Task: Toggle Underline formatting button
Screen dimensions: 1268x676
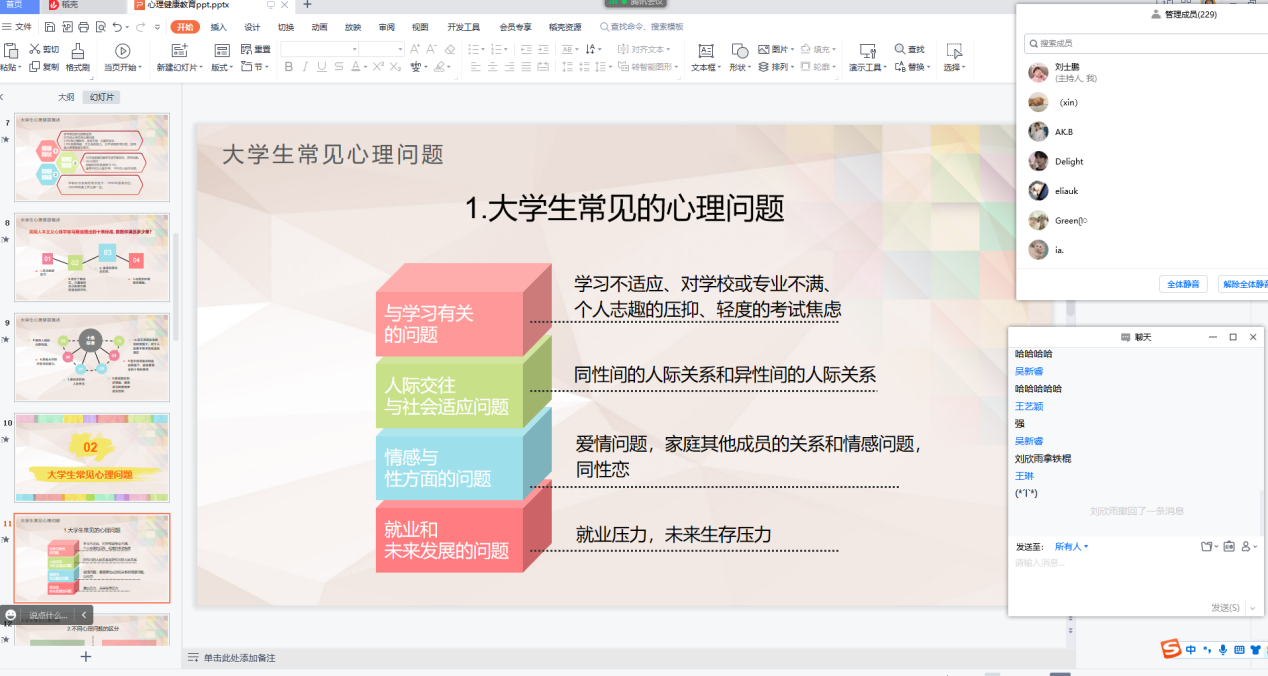Action: click(321, 67)
